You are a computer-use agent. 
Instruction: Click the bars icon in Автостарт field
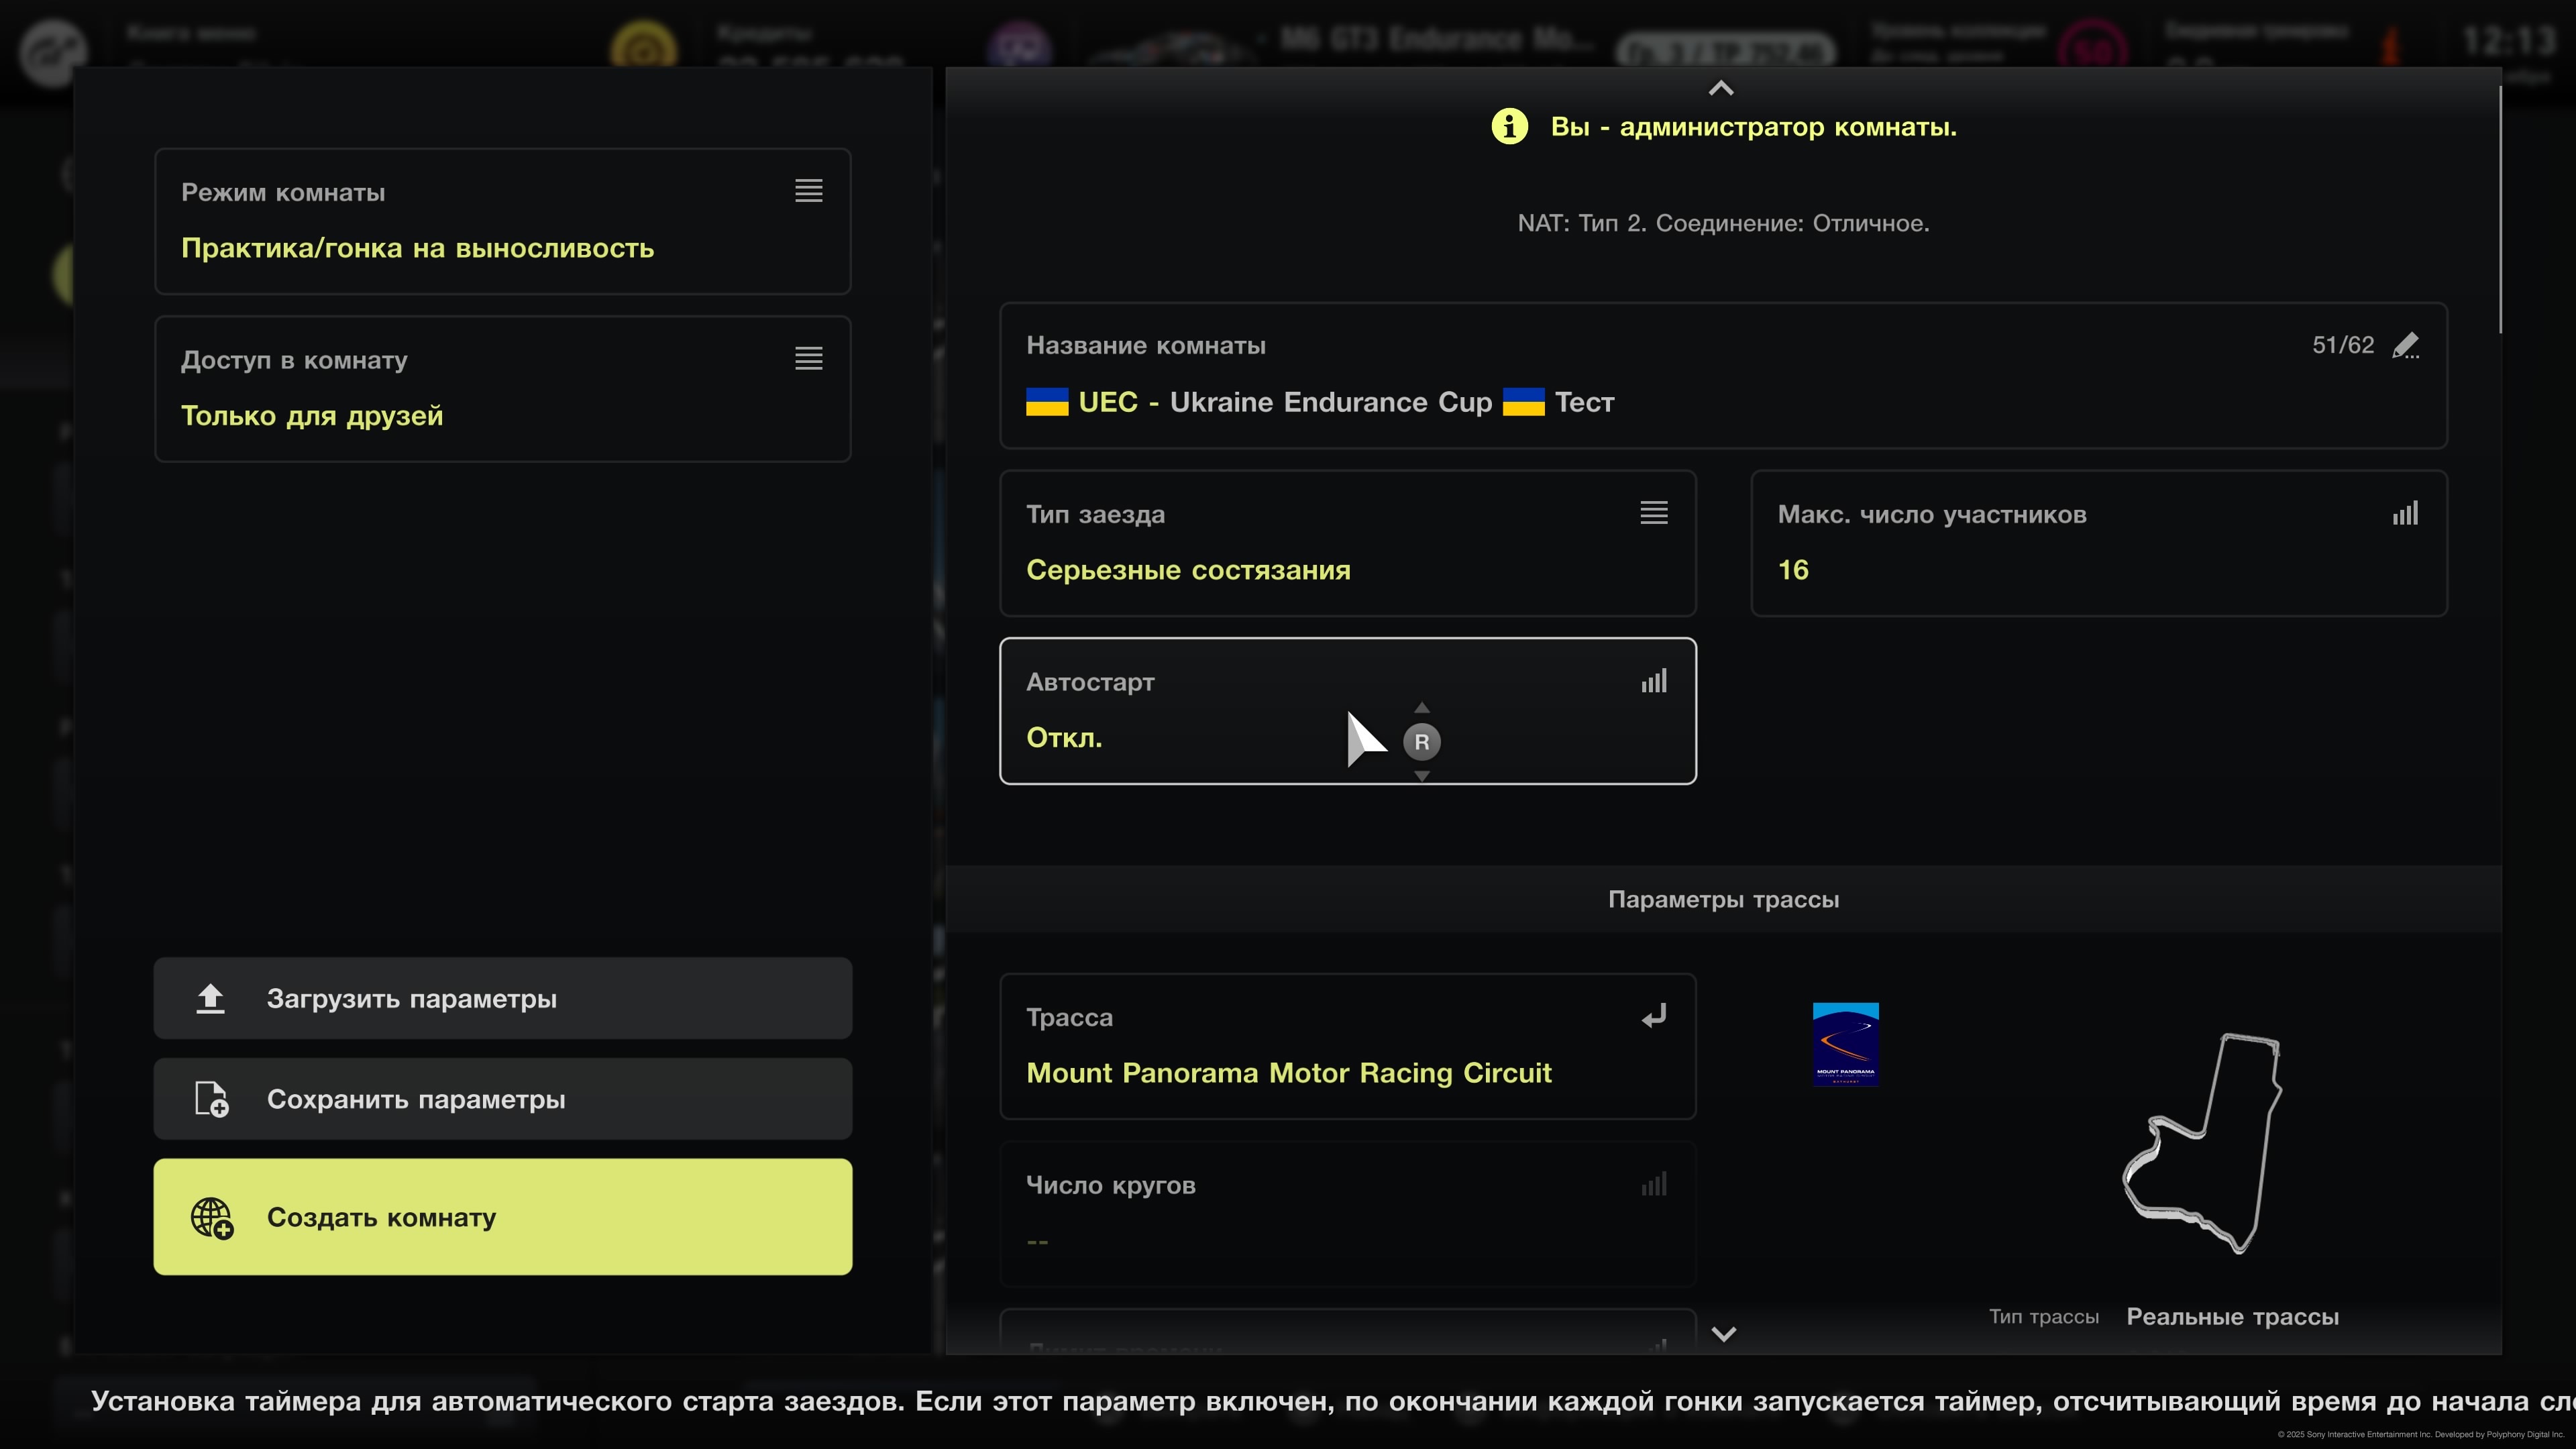pyautogui.click(x=1653, y=681)
